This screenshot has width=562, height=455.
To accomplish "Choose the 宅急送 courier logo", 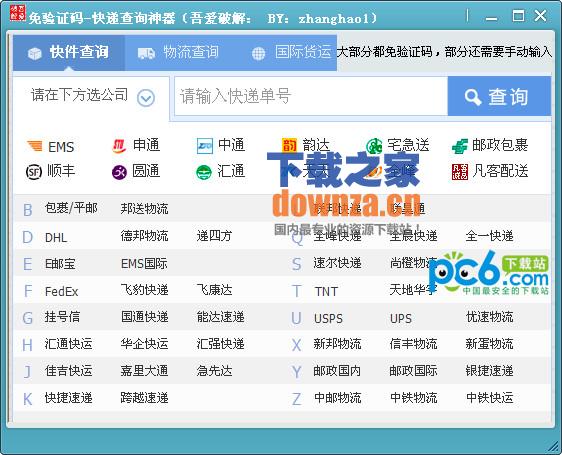I will pos(374,146).
